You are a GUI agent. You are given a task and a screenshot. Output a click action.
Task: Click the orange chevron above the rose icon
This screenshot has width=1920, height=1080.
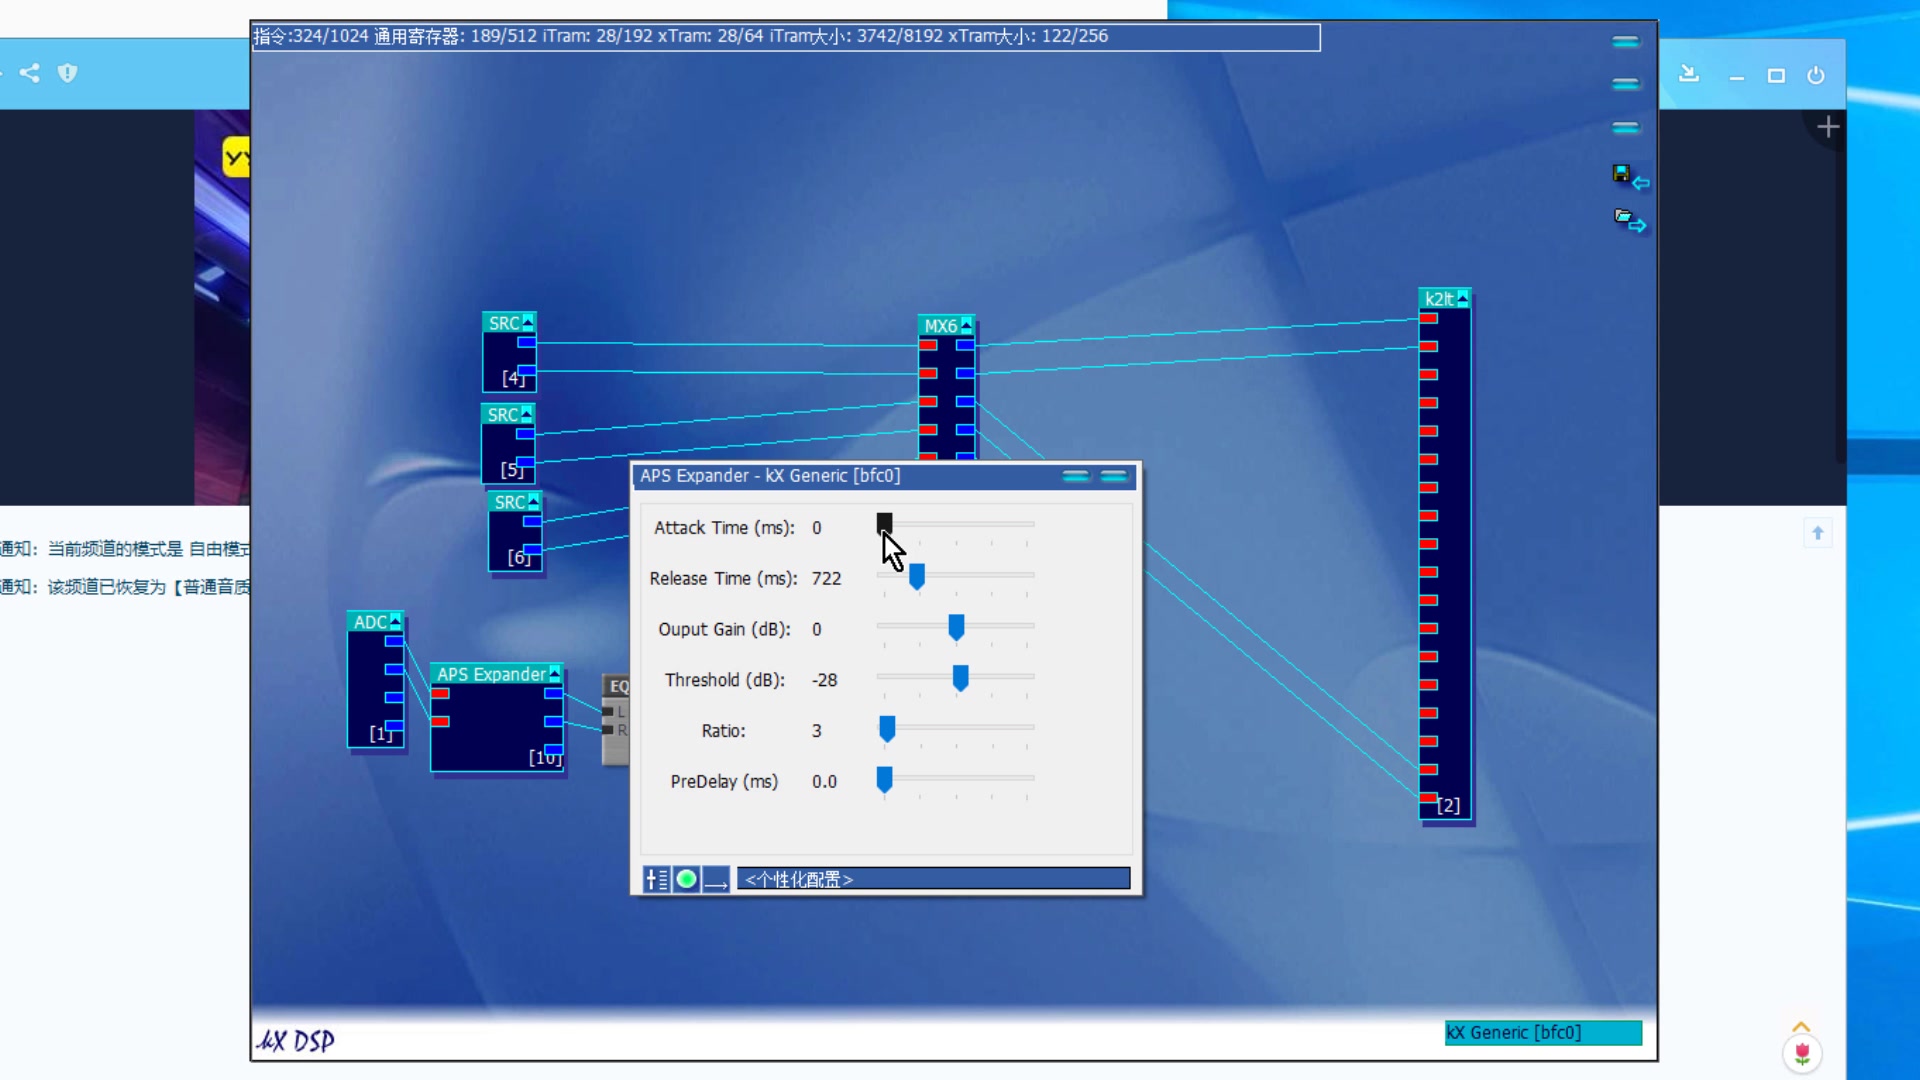(1801, 1027)
